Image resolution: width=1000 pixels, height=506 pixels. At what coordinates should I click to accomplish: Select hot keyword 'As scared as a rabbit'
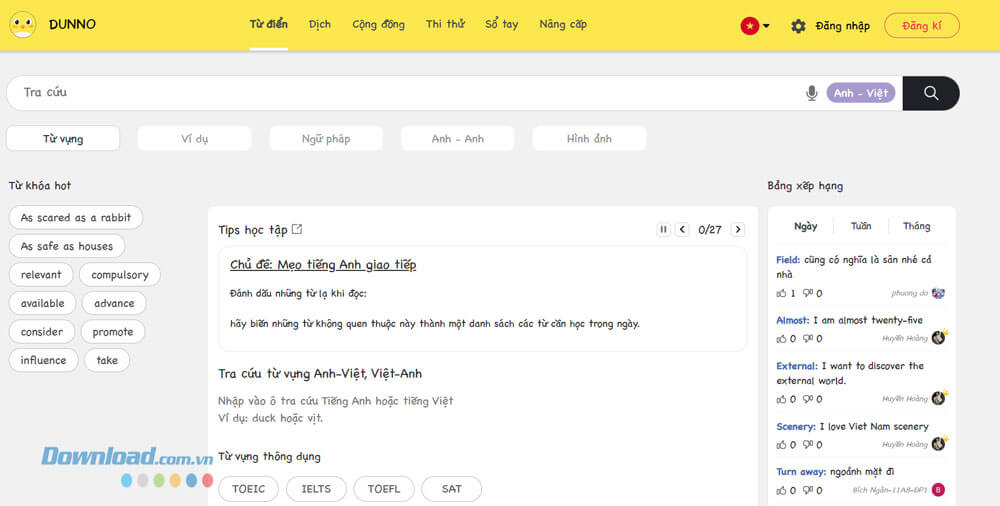(x=76, y=218)
